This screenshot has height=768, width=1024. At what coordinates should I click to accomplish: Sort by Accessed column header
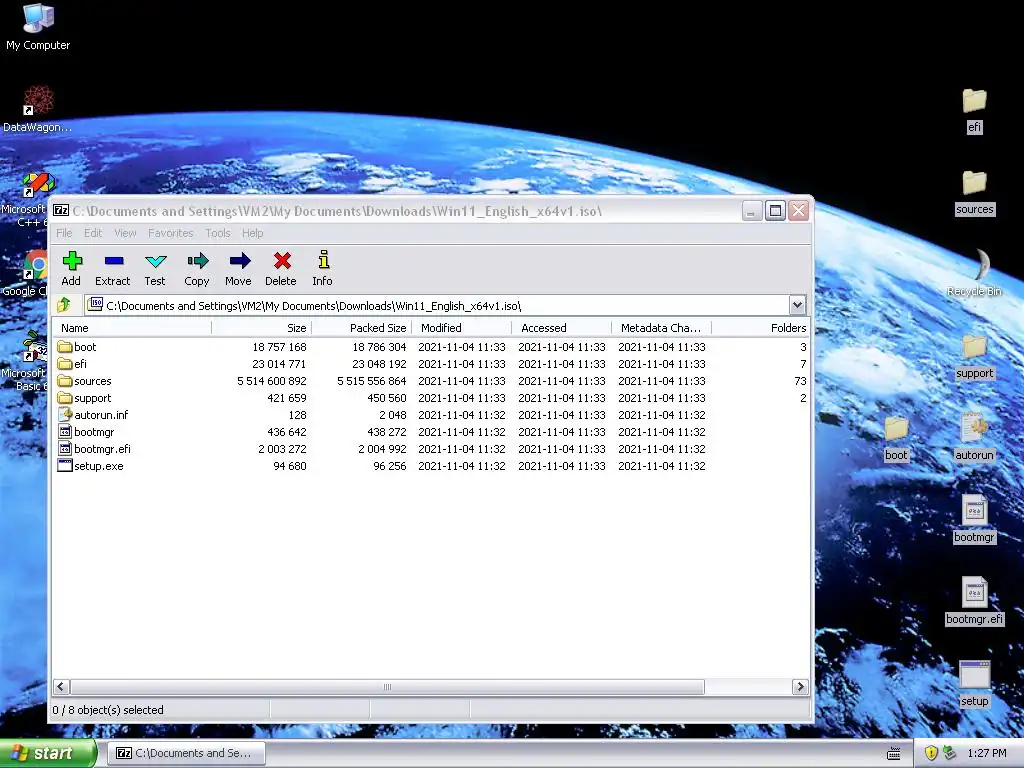click(562, 328)
